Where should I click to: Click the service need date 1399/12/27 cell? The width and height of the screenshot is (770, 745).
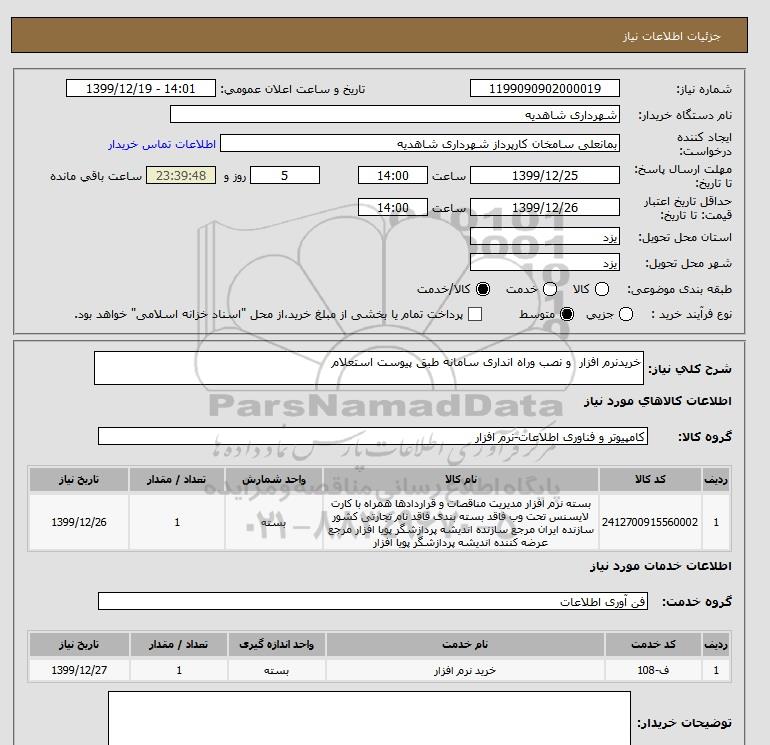pyautogui.click(x=79, y=670)
